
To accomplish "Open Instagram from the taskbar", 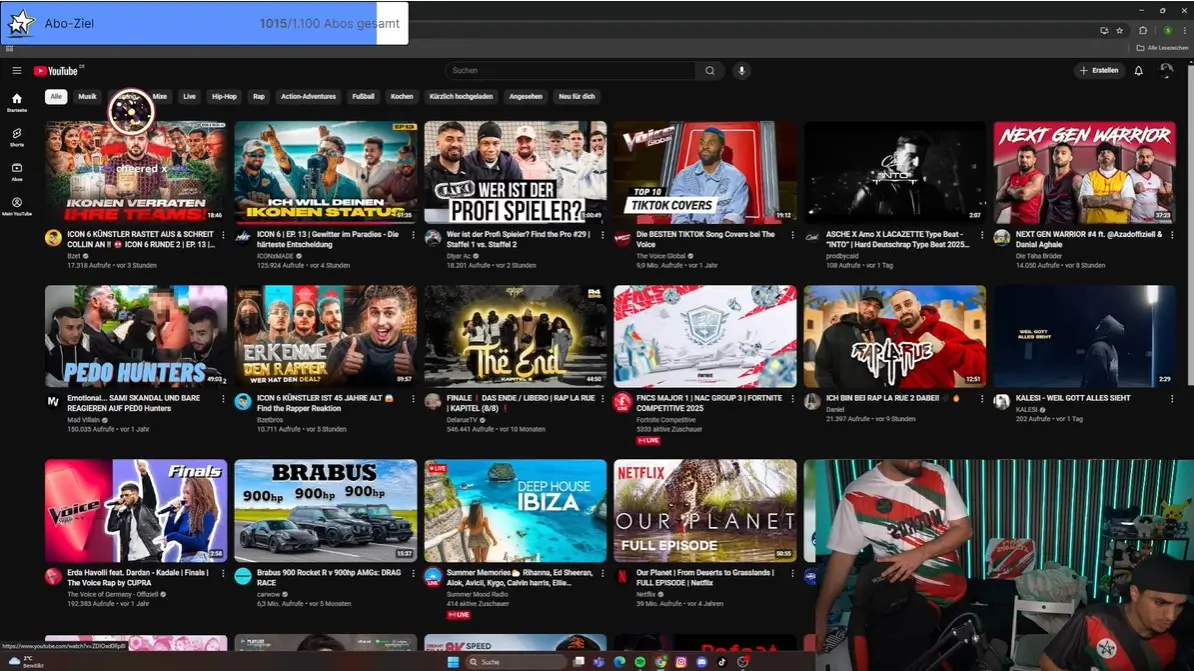I will click(681, 662).
